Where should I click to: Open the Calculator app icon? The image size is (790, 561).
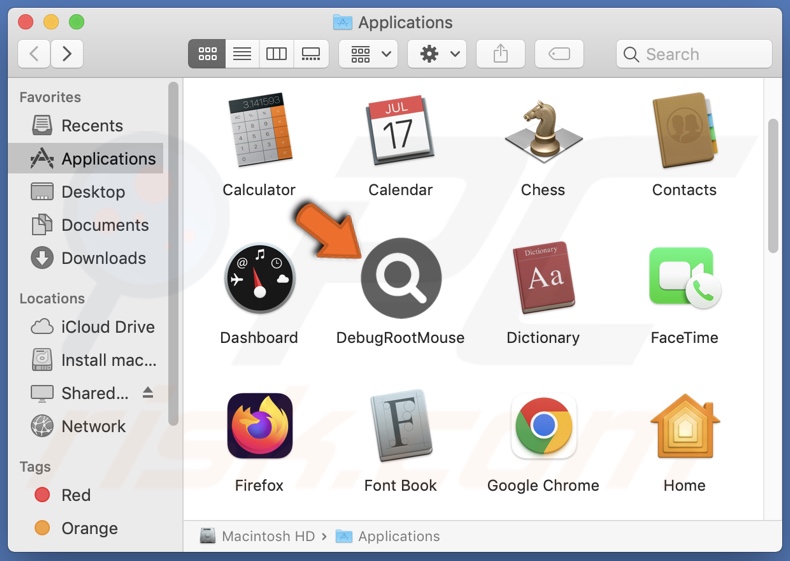pyautogui.click(x=259, y=131)
